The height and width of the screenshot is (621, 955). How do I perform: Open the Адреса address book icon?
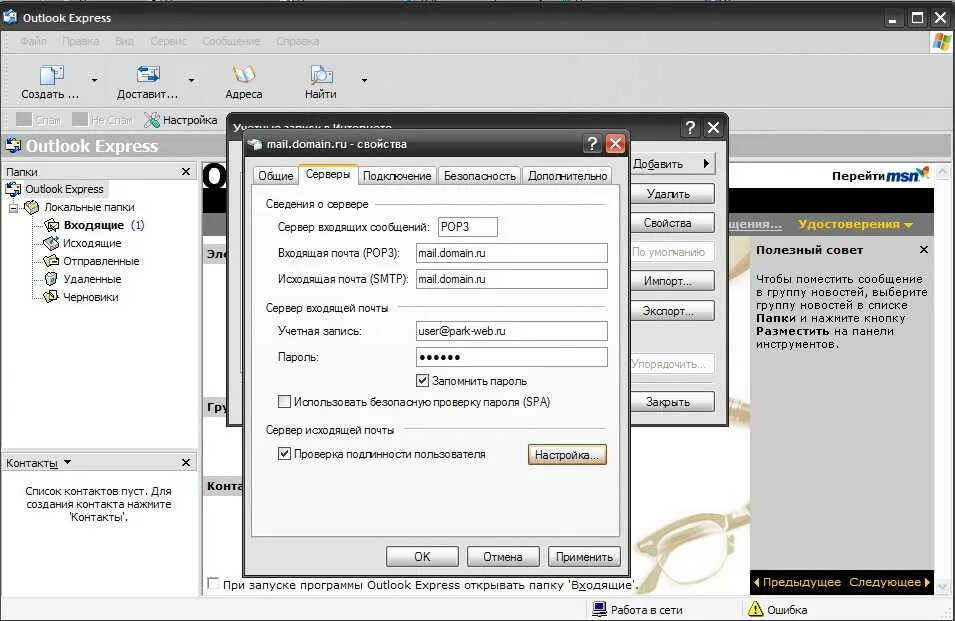[244, 75]
